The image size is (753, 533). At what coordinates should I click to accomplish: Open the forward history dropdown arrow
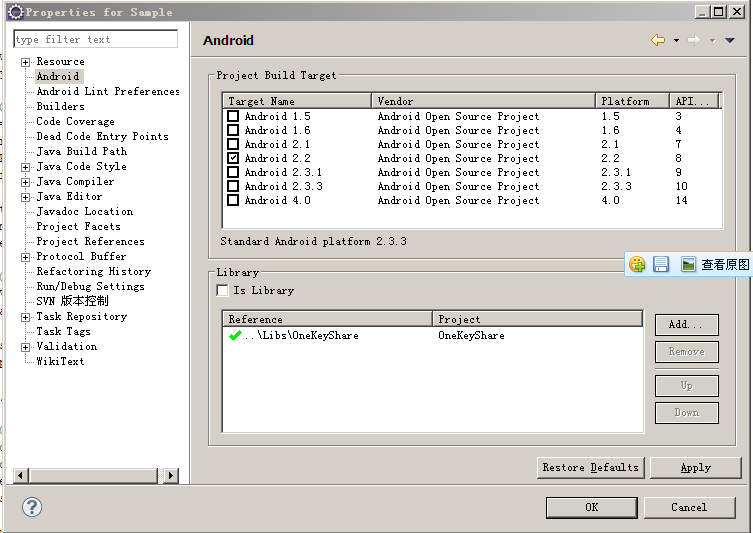713,41
